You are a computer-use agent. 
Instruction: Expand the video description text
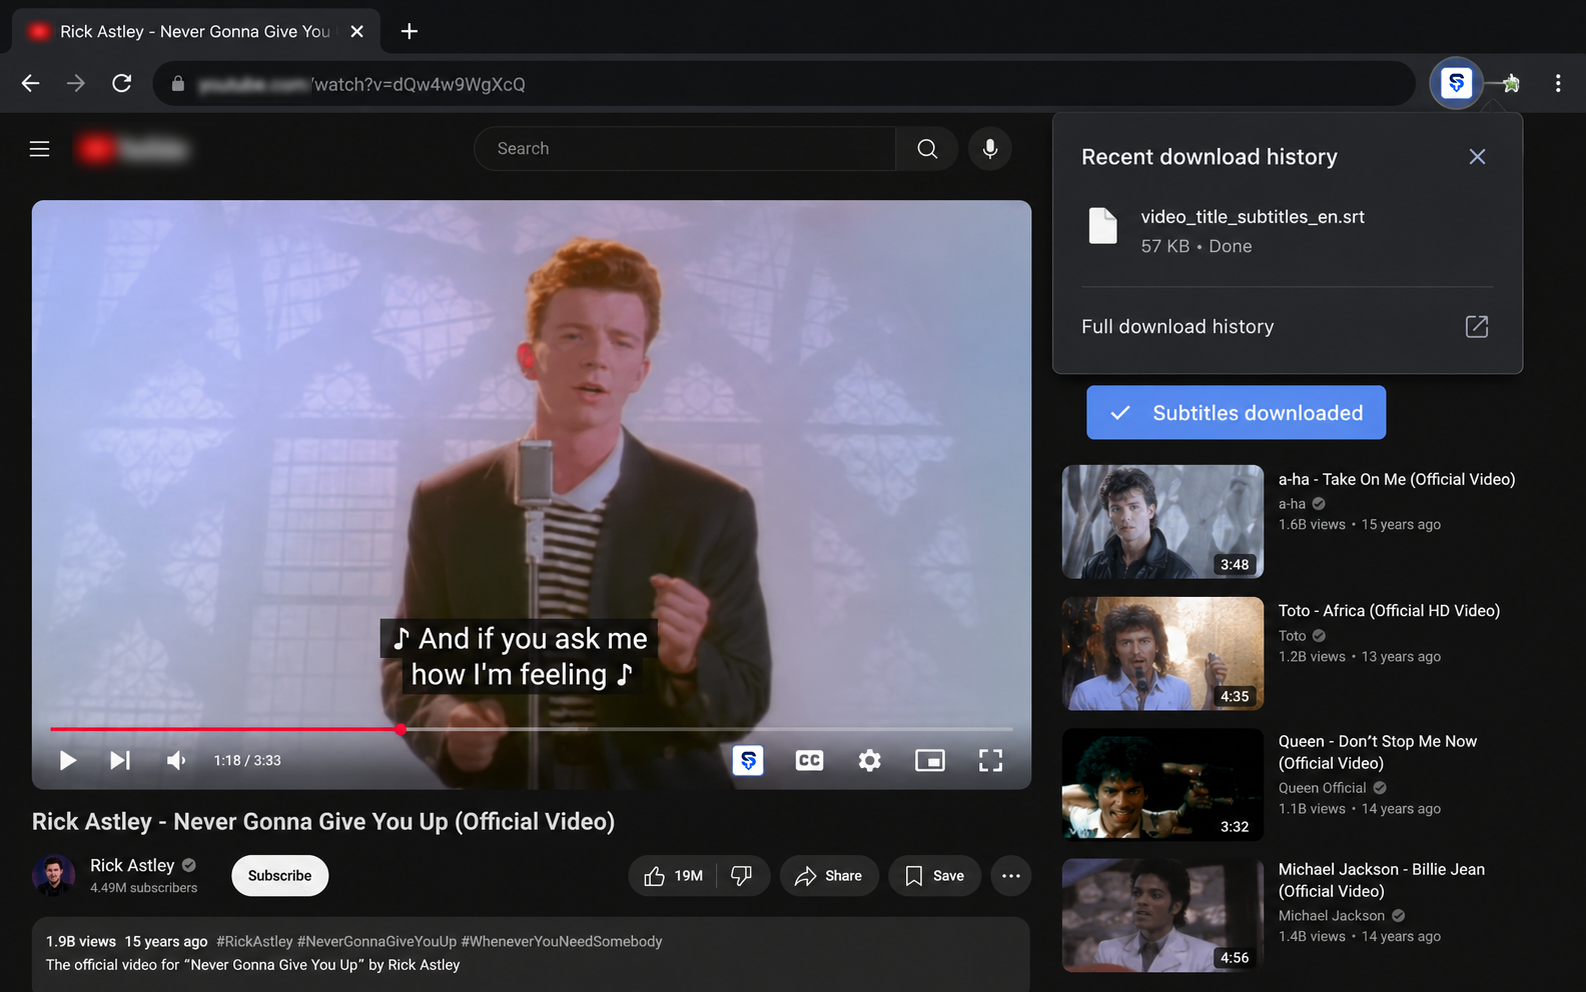pyautogui.click(x=253, y=965)
